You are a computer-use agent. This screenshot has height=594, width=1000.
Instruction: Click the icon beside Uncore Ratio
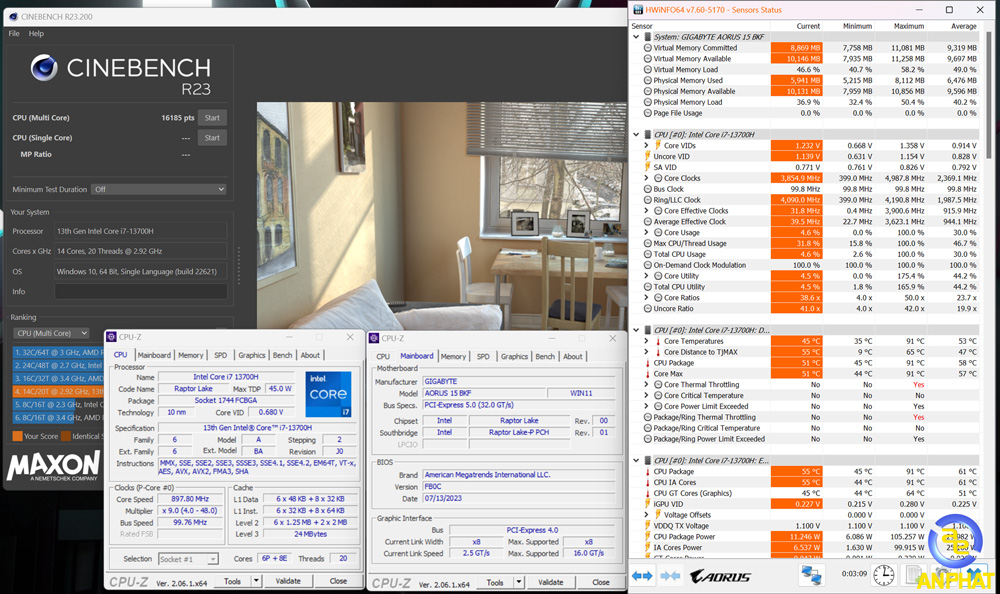tap(647, 308)
